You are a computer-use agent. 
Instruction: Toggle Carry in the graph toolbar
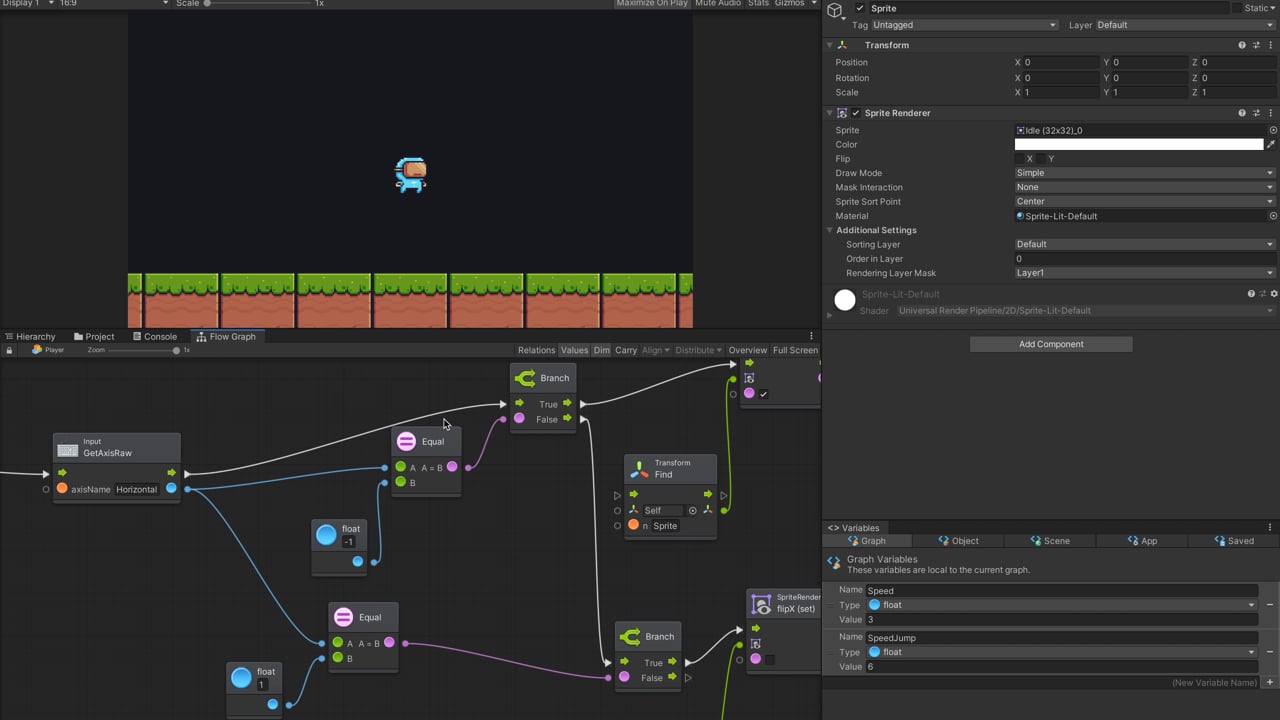626,350
